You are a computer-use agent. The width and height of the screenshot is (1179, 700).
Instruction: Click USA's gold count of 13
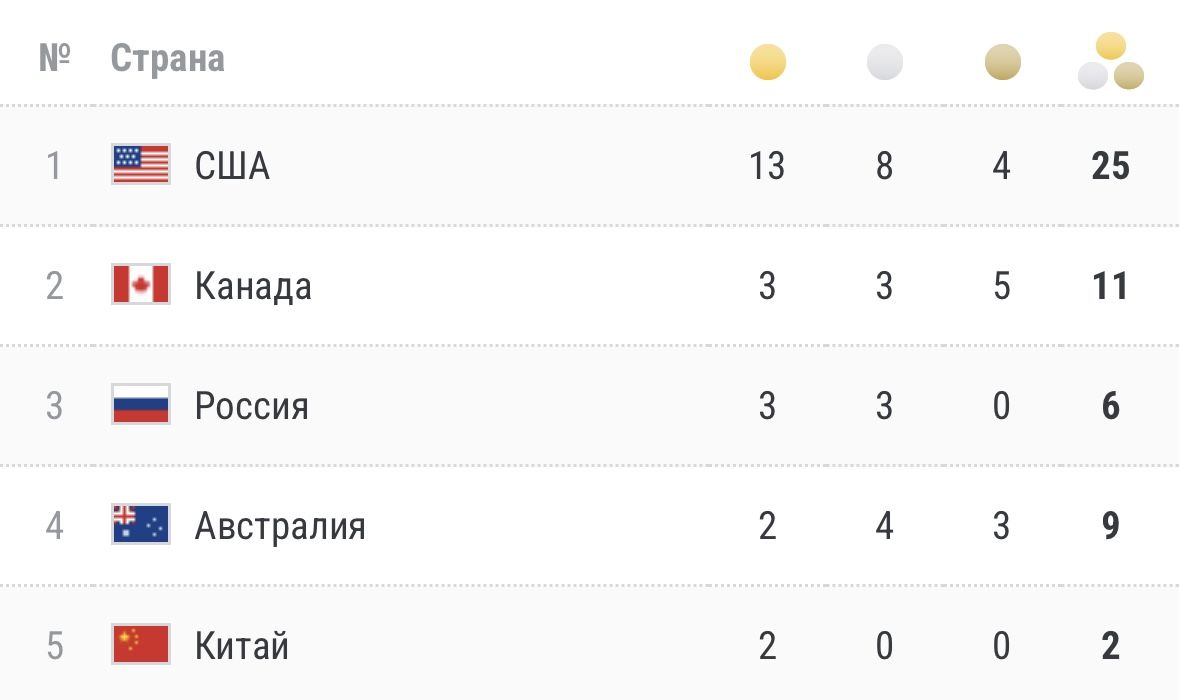point(767,166)
